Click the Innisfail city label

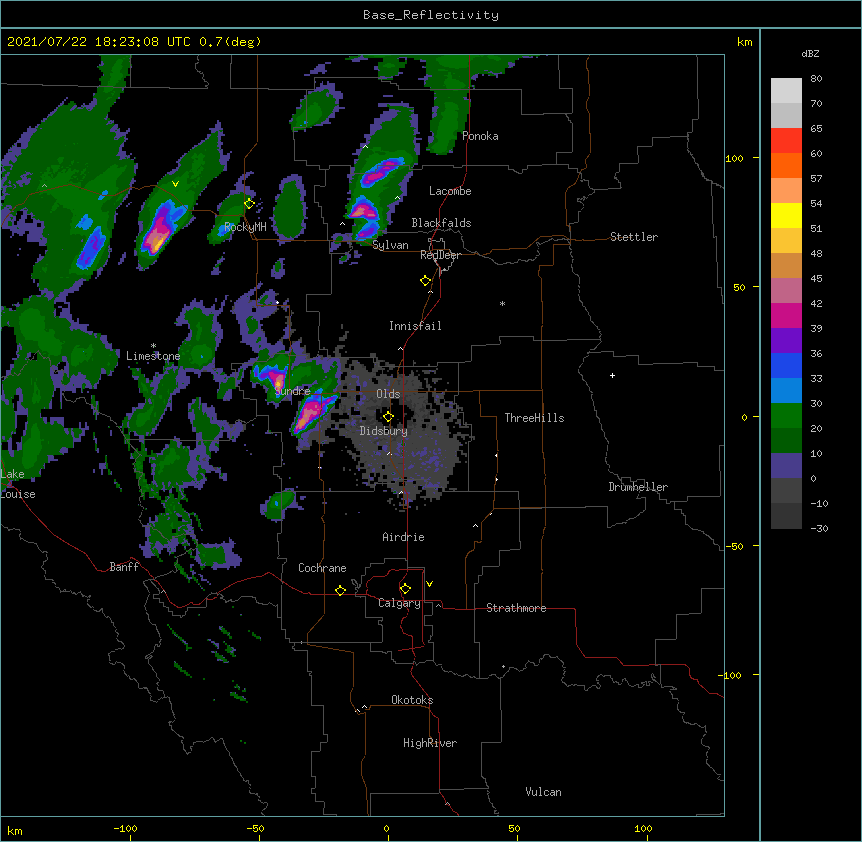pos(415,326)
